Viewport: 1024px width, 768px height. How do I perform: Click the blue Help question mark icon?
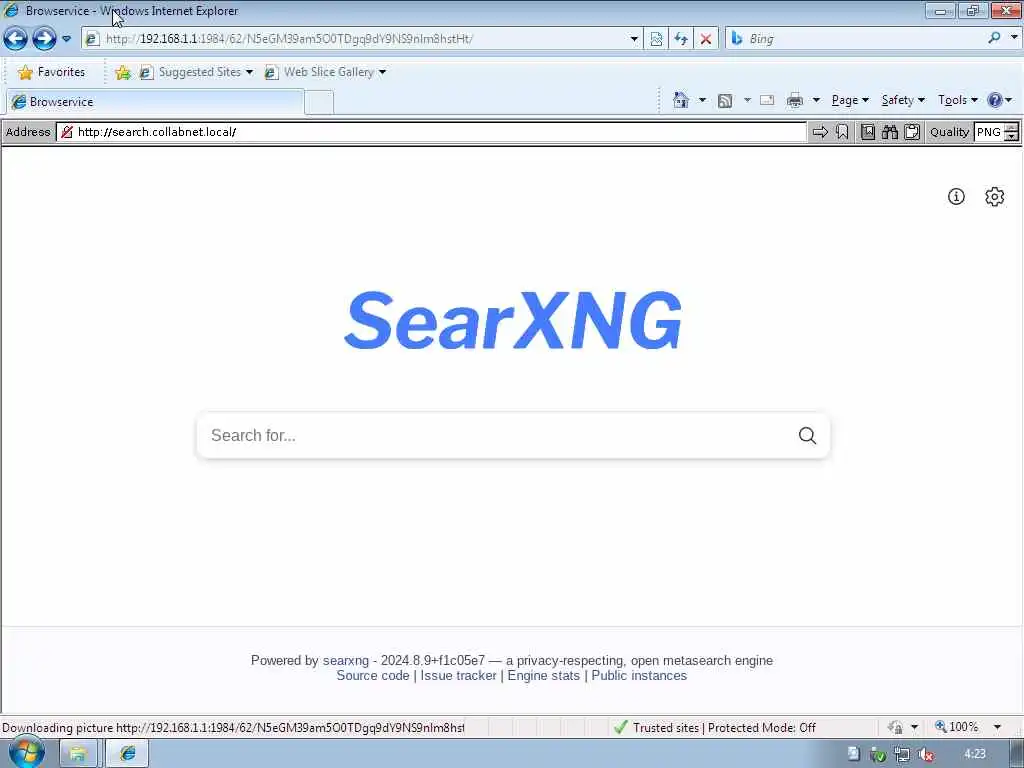coord(995,100)
